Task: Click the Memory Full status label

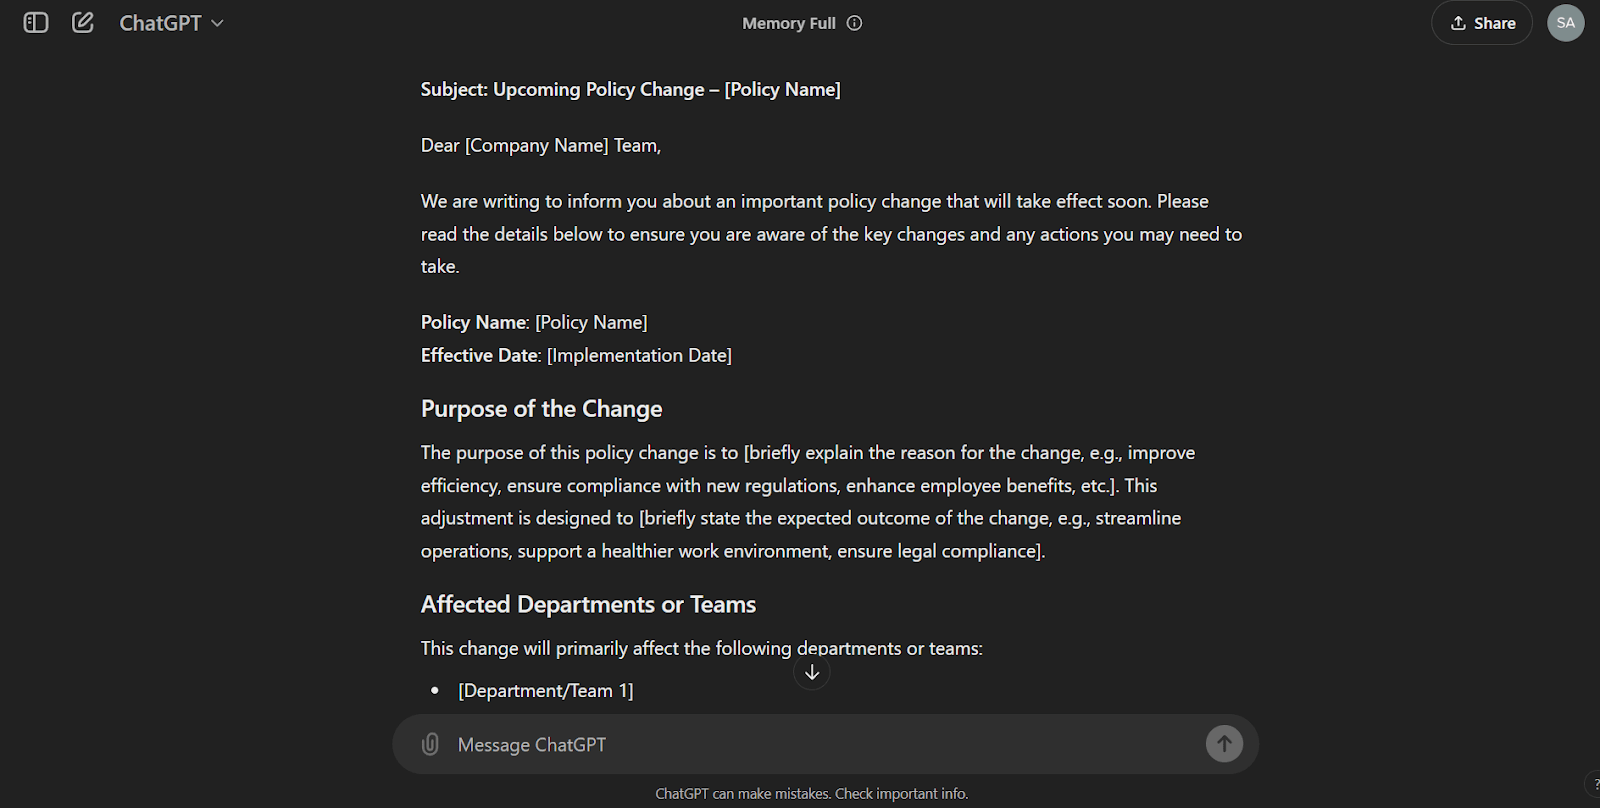Action: pos(789,22)
